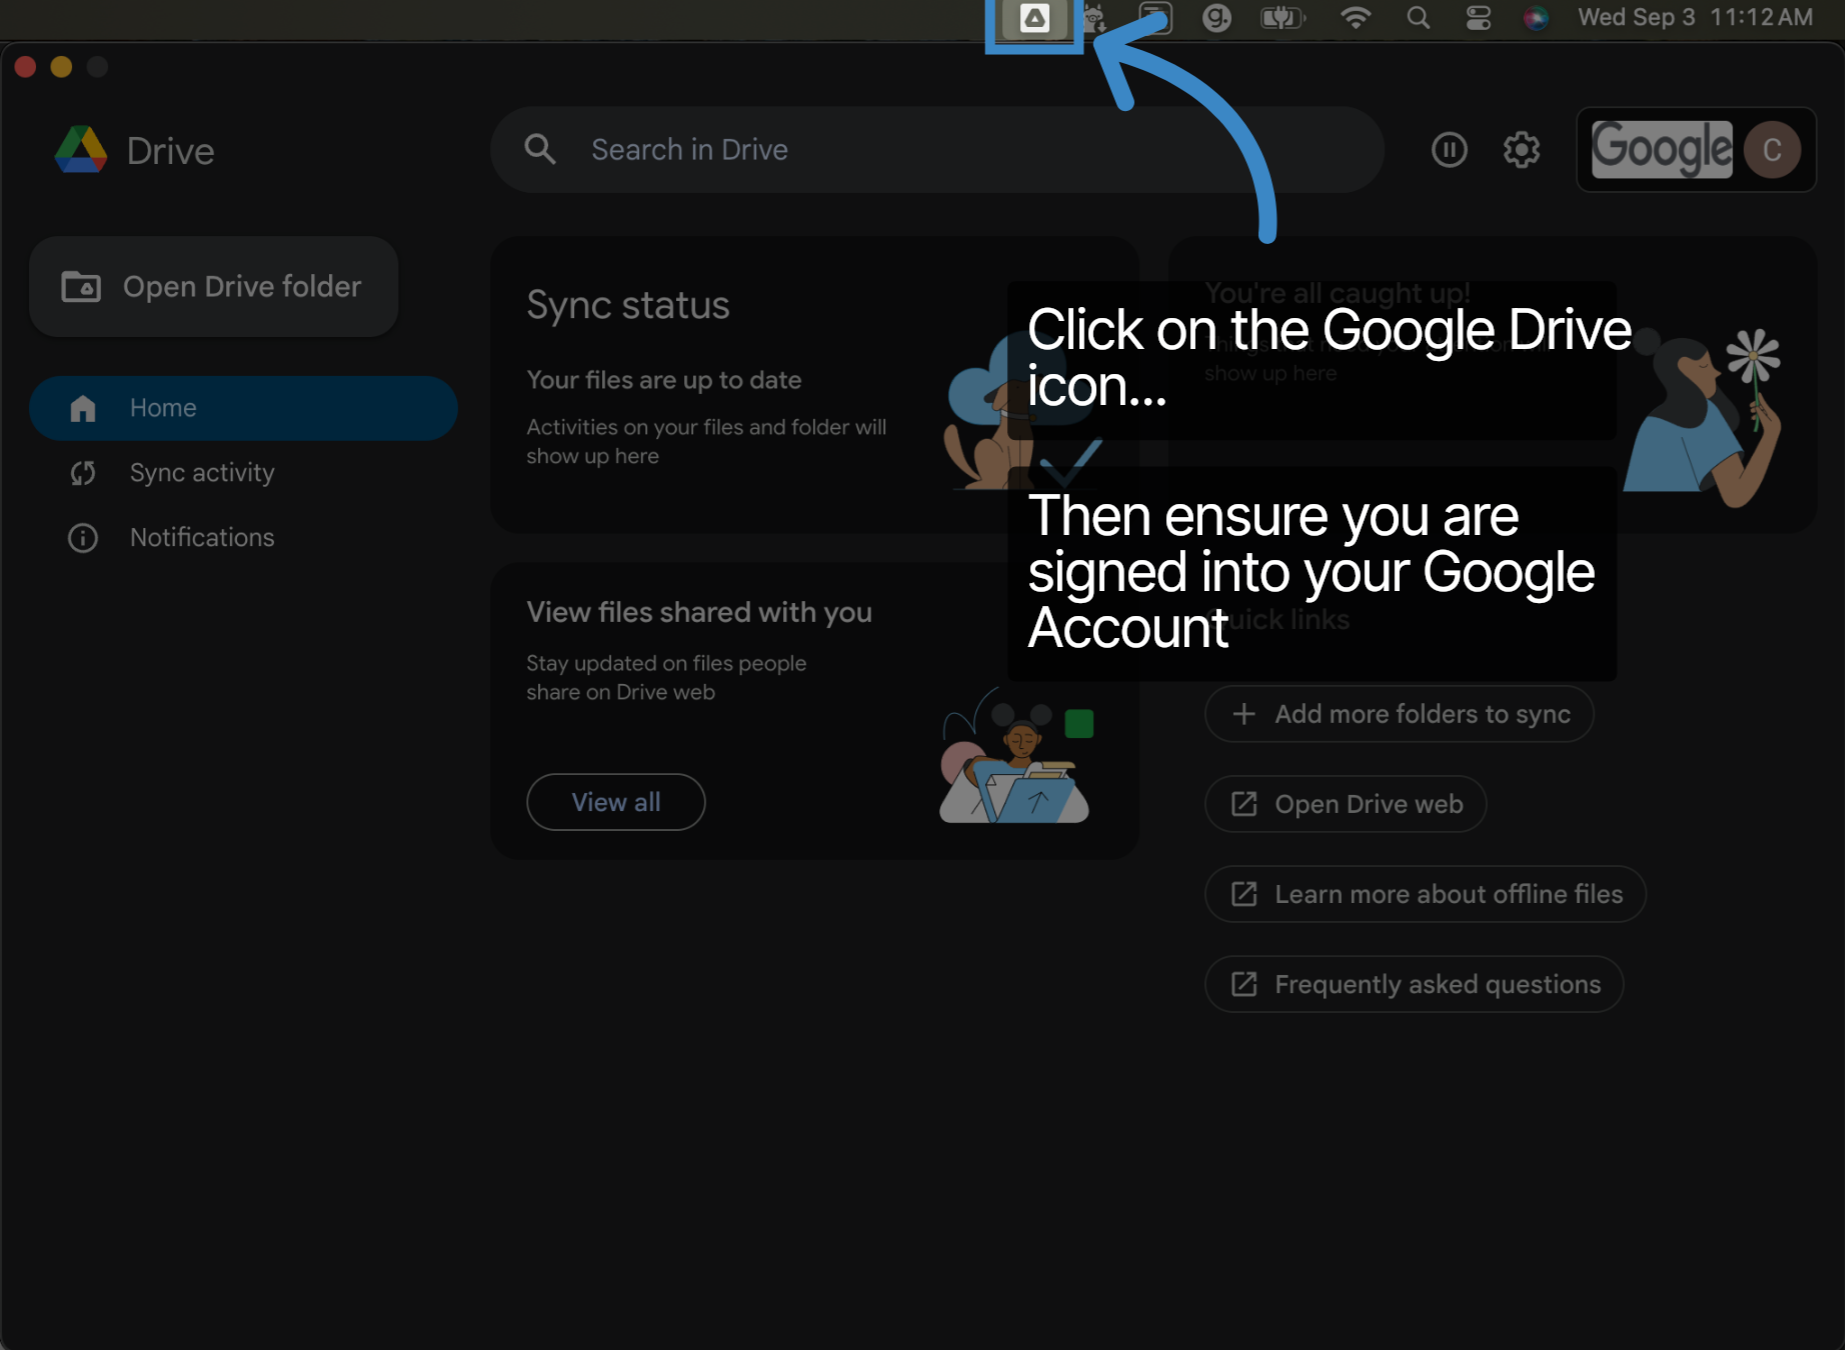
Task: Open the Google account switcher with avatar C
Action: [x=1696, y=149]
